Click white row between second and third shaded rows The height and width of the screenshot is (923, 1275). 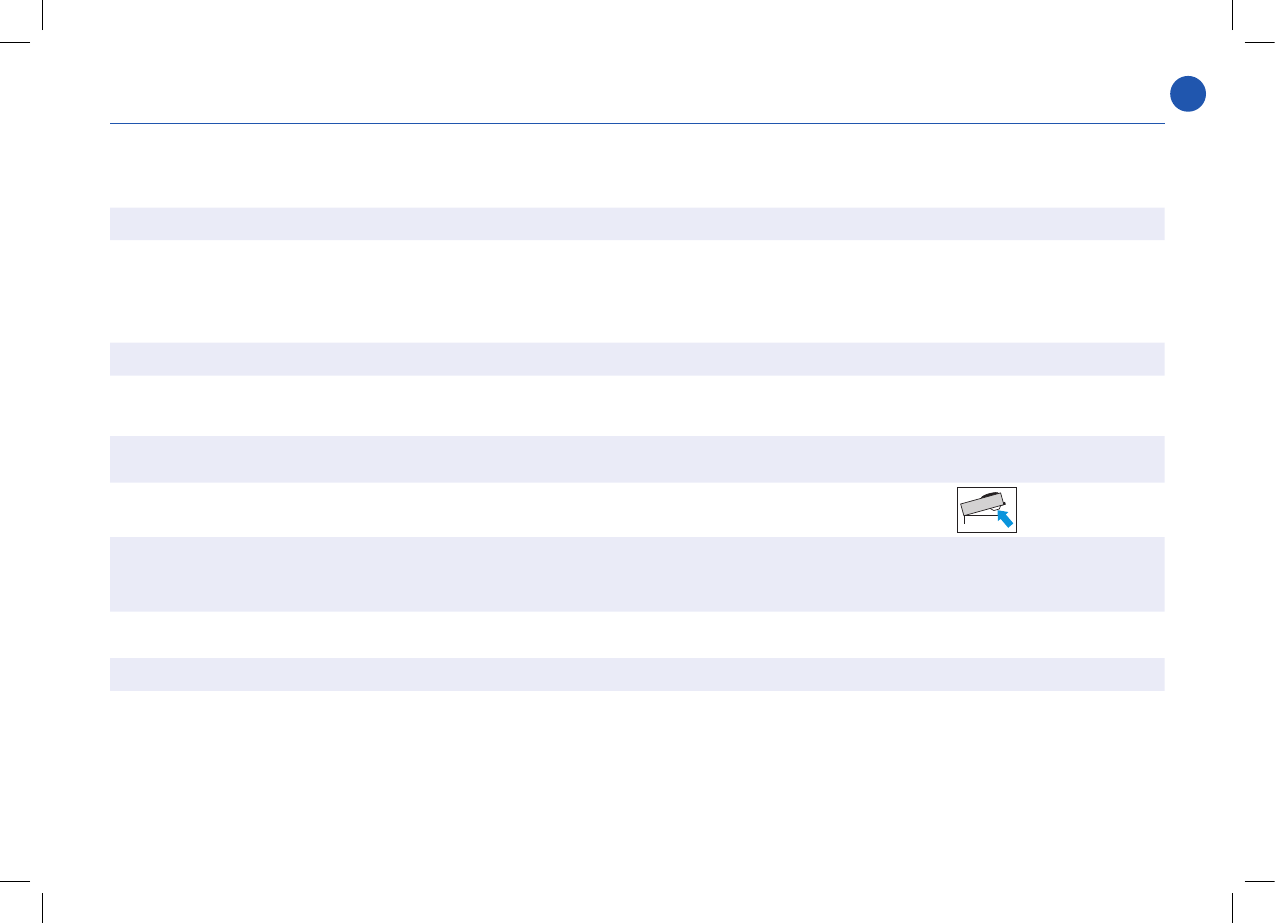click(x=636, y=405)
